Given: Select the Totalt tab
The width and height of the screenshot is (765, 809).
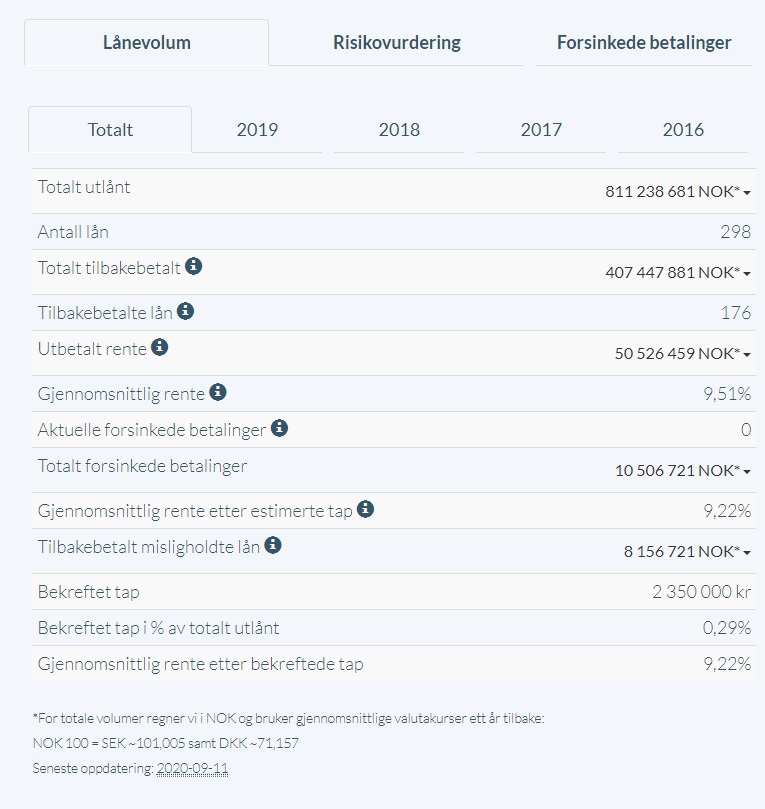Looking at the screenshot, I should pyautogui.click(x=110, y=130).
